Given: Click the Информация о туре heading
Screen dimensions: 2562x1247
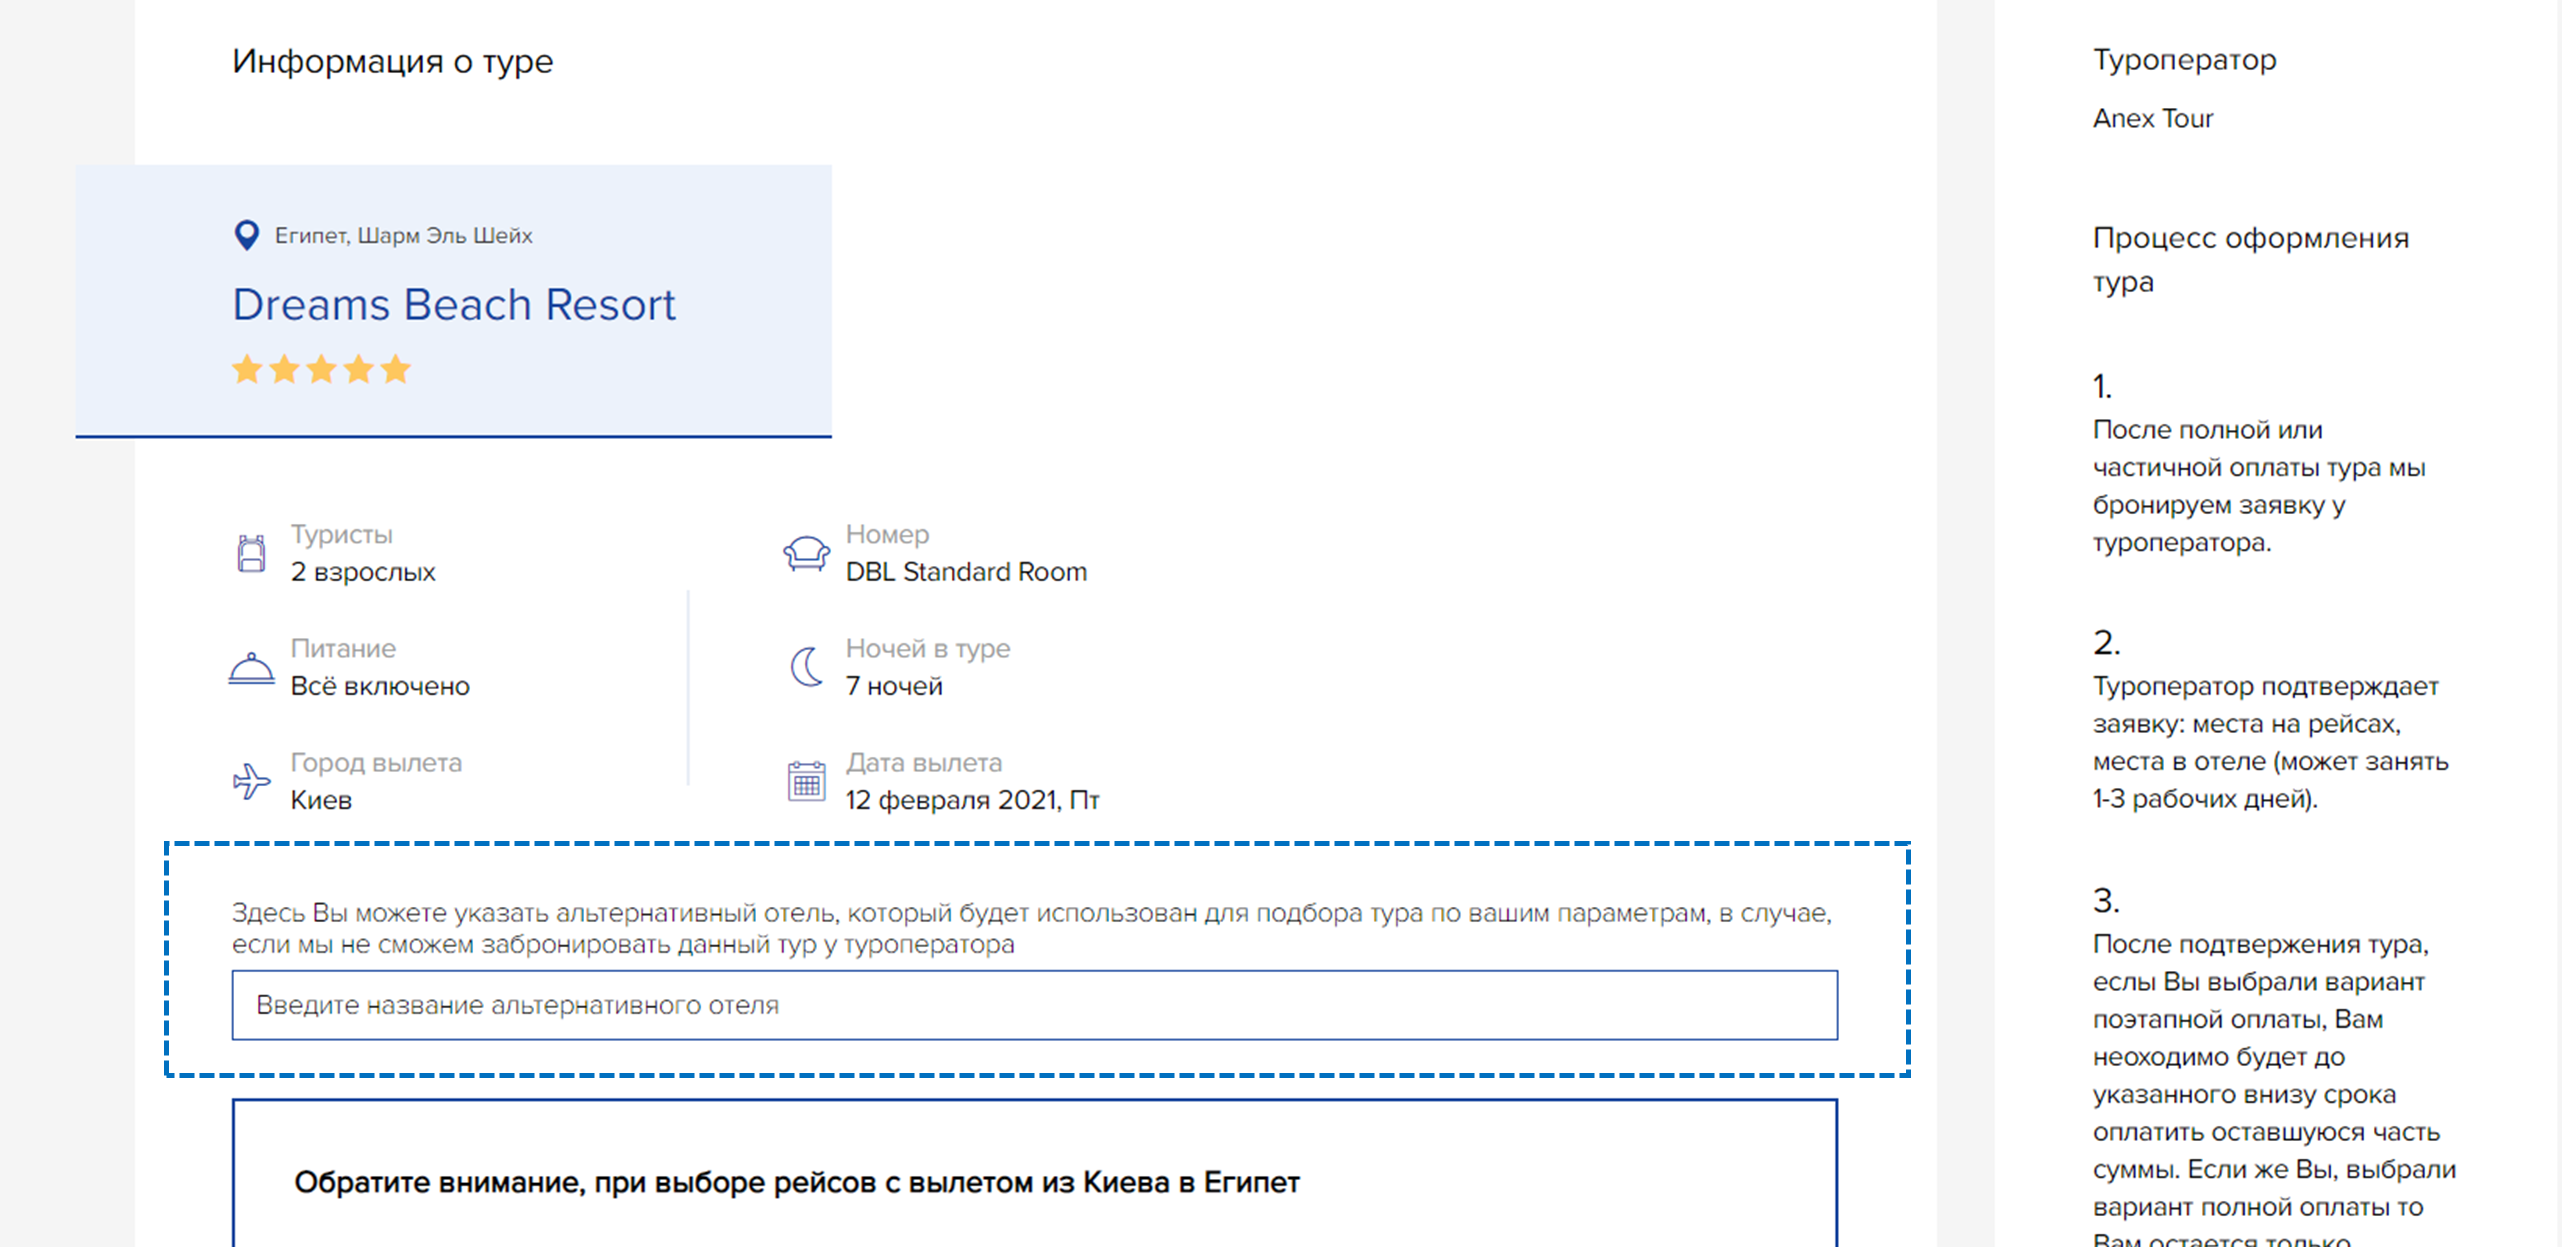Looking at the screenshot, I should [x=392, y=62].
